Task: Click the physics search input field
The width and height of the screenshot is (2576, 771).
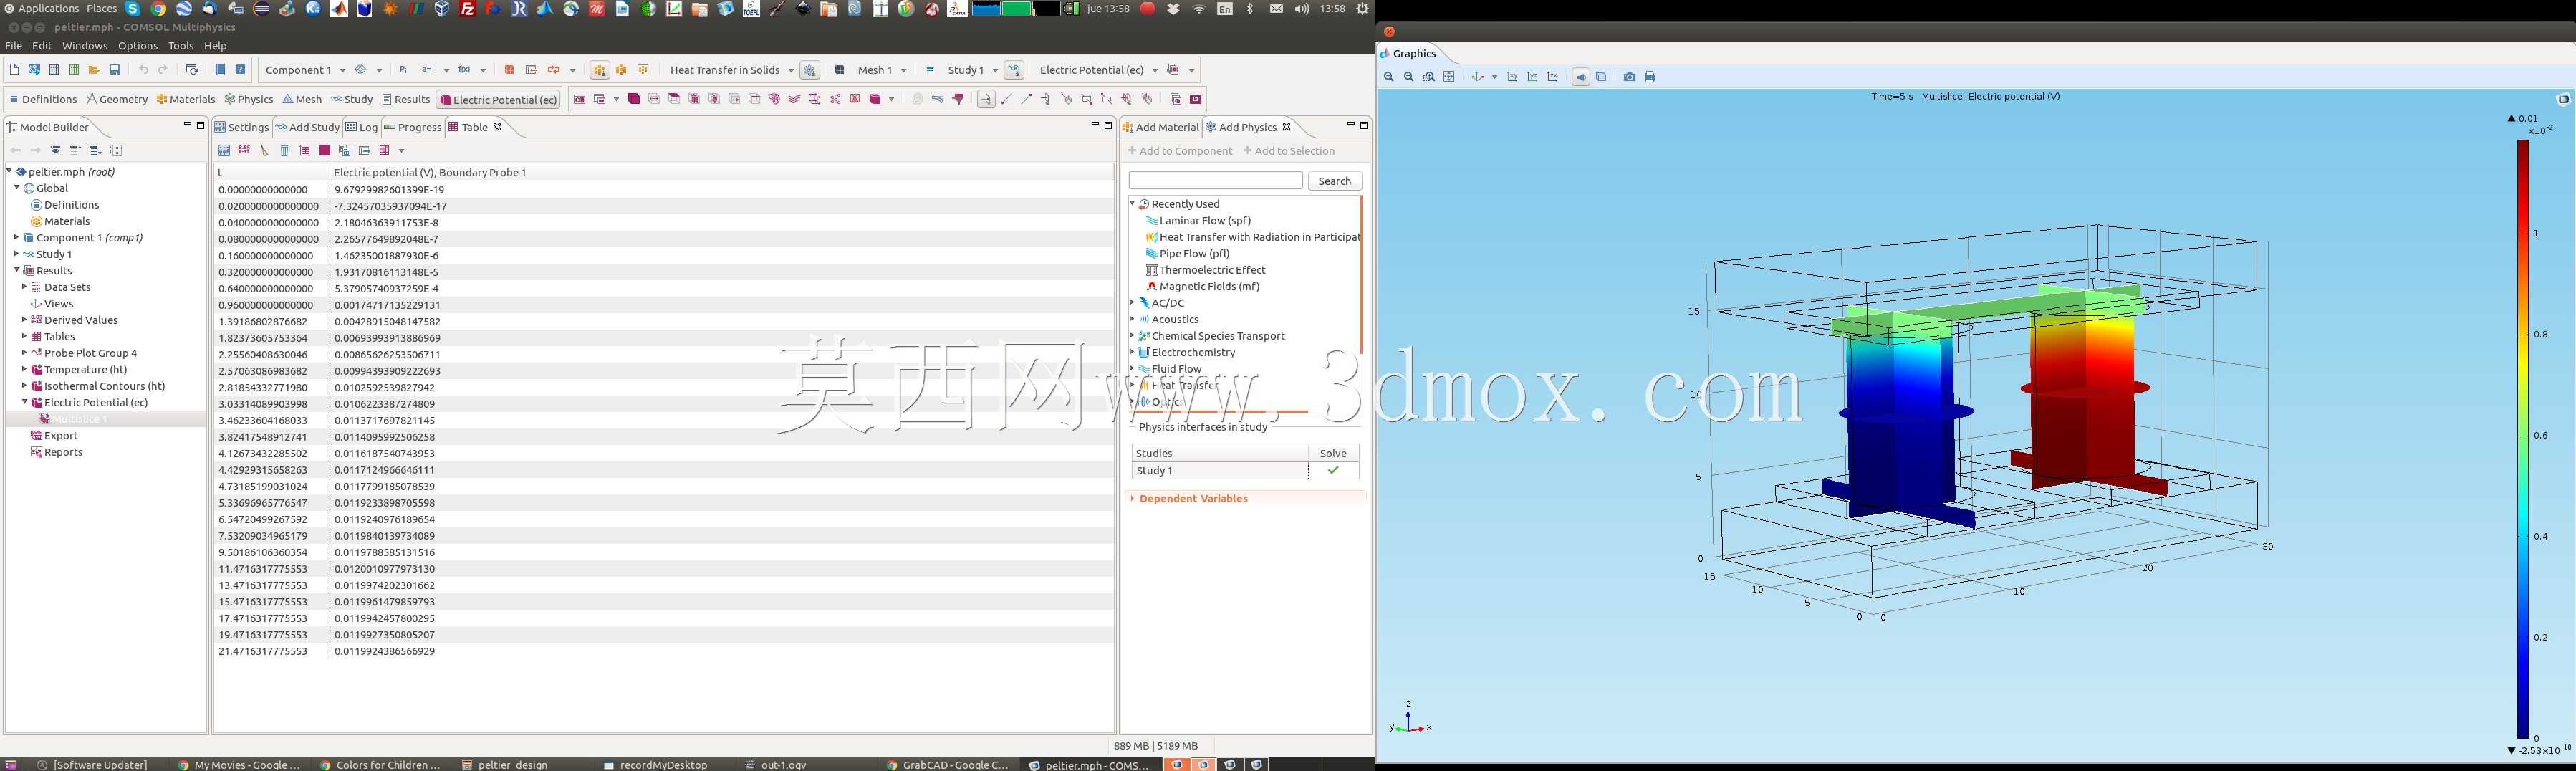Action: [1216, 181]
